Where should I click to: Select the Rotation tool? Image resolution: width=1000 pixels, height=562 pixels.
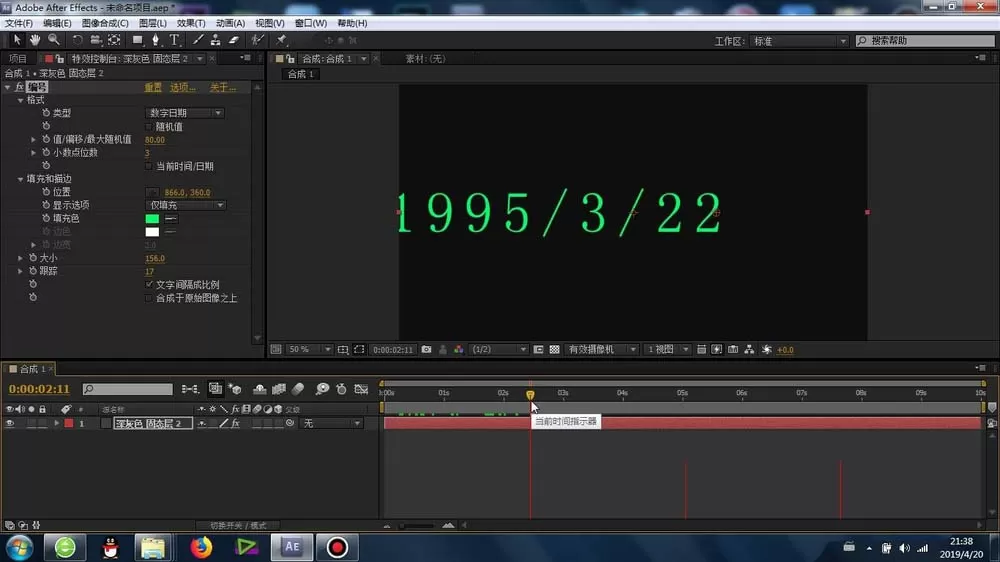coord(77,40)
